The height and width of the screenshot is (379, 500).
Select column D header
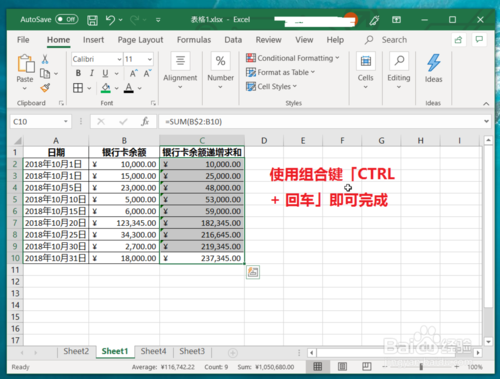pyautogui.click(x=264, y=141)
